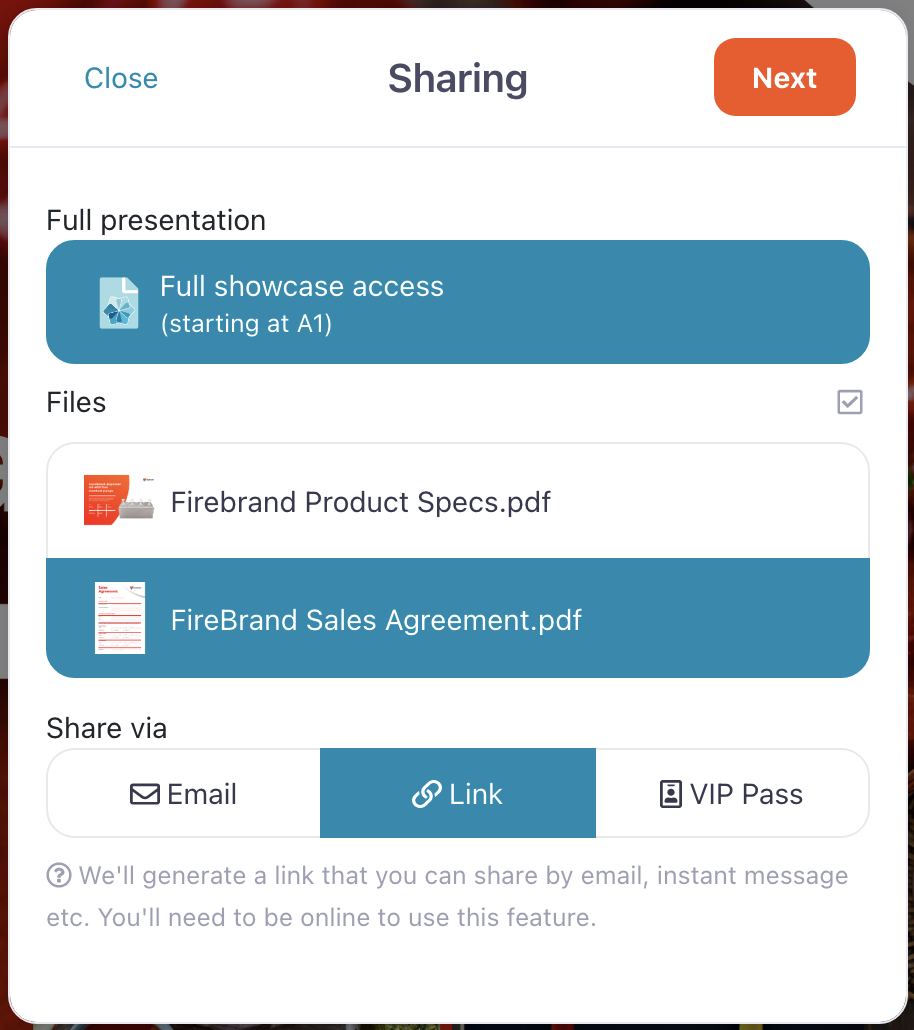Deselect the FireBrand Sales Agreement.pdf file name
This screenshot has height=1030, width=914.
point(377,620)
